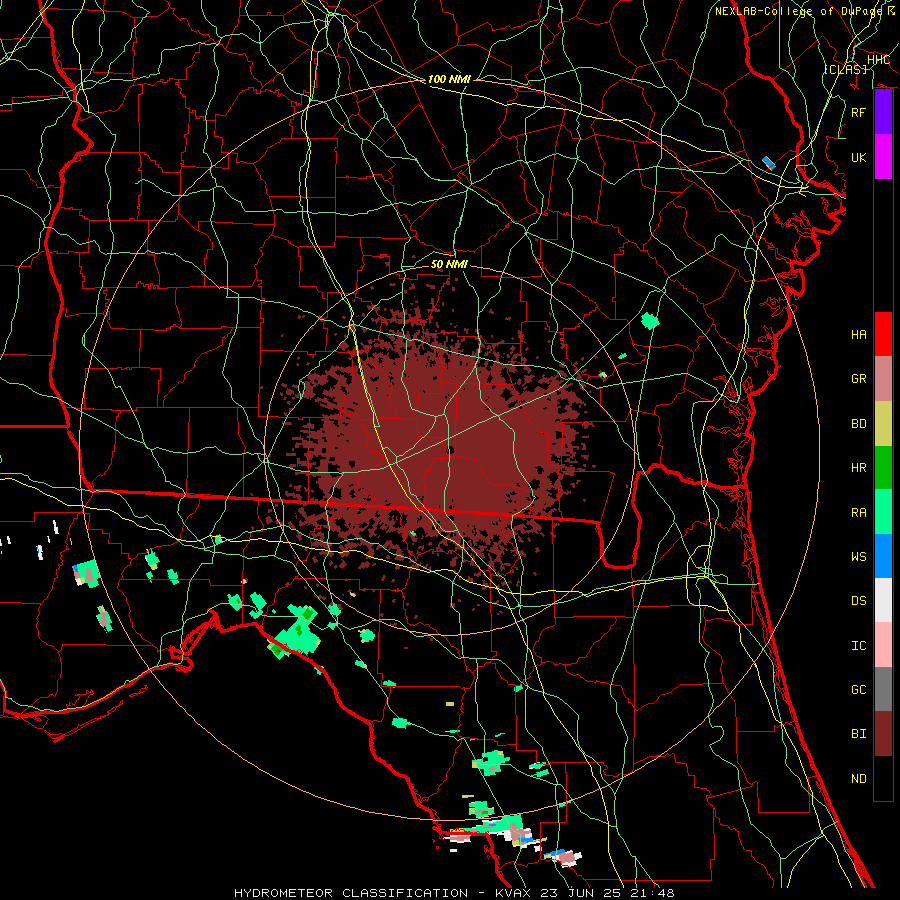Click the GR legend label
The image size is (900, 900).
click(858, 379)
